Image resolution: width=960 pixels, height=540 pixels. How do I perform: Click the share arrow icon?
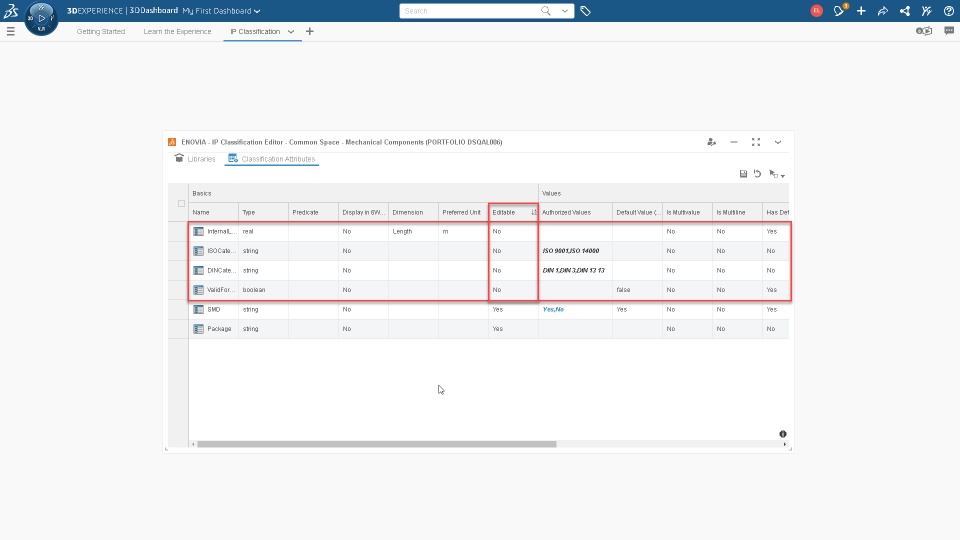point(883,10)
